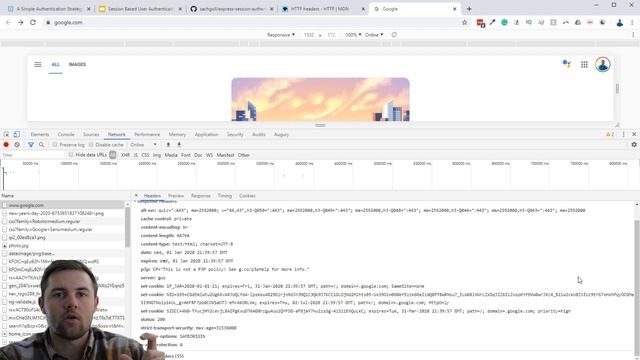
Task: Click the DevTools warnings count icon
Action: tap(610, 134)
